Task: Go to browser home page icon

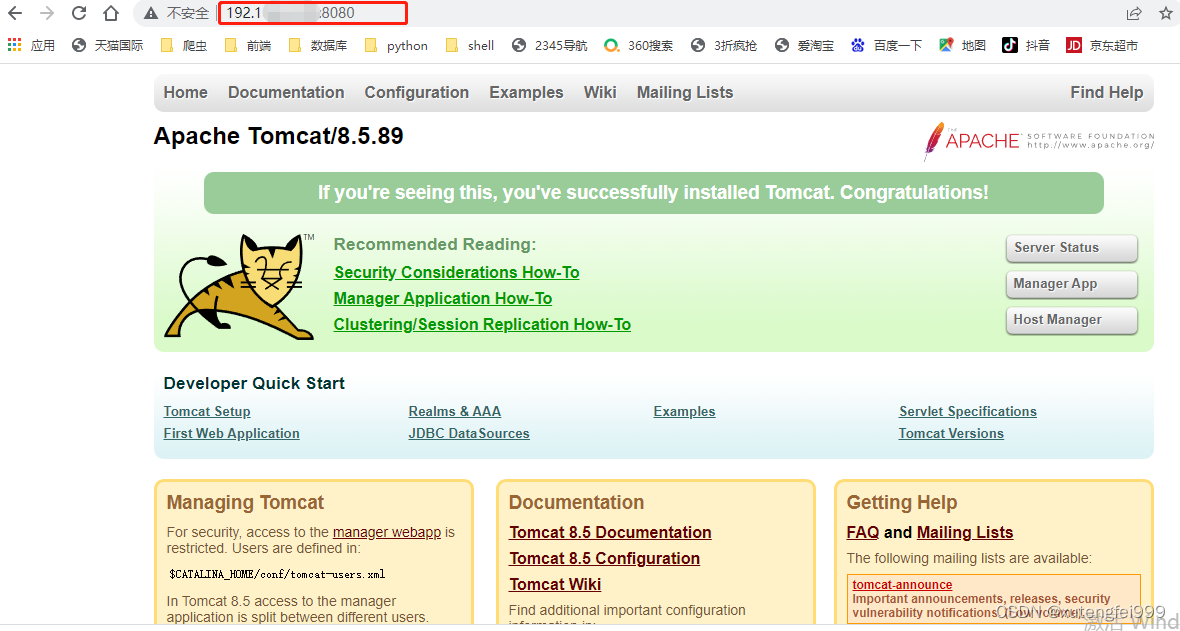Action: pyautogui.click(x=111, y=13)
